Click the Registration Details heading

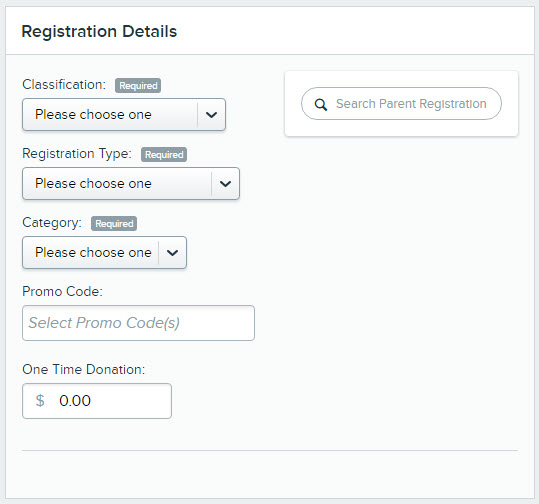click(x=99, y=31)
